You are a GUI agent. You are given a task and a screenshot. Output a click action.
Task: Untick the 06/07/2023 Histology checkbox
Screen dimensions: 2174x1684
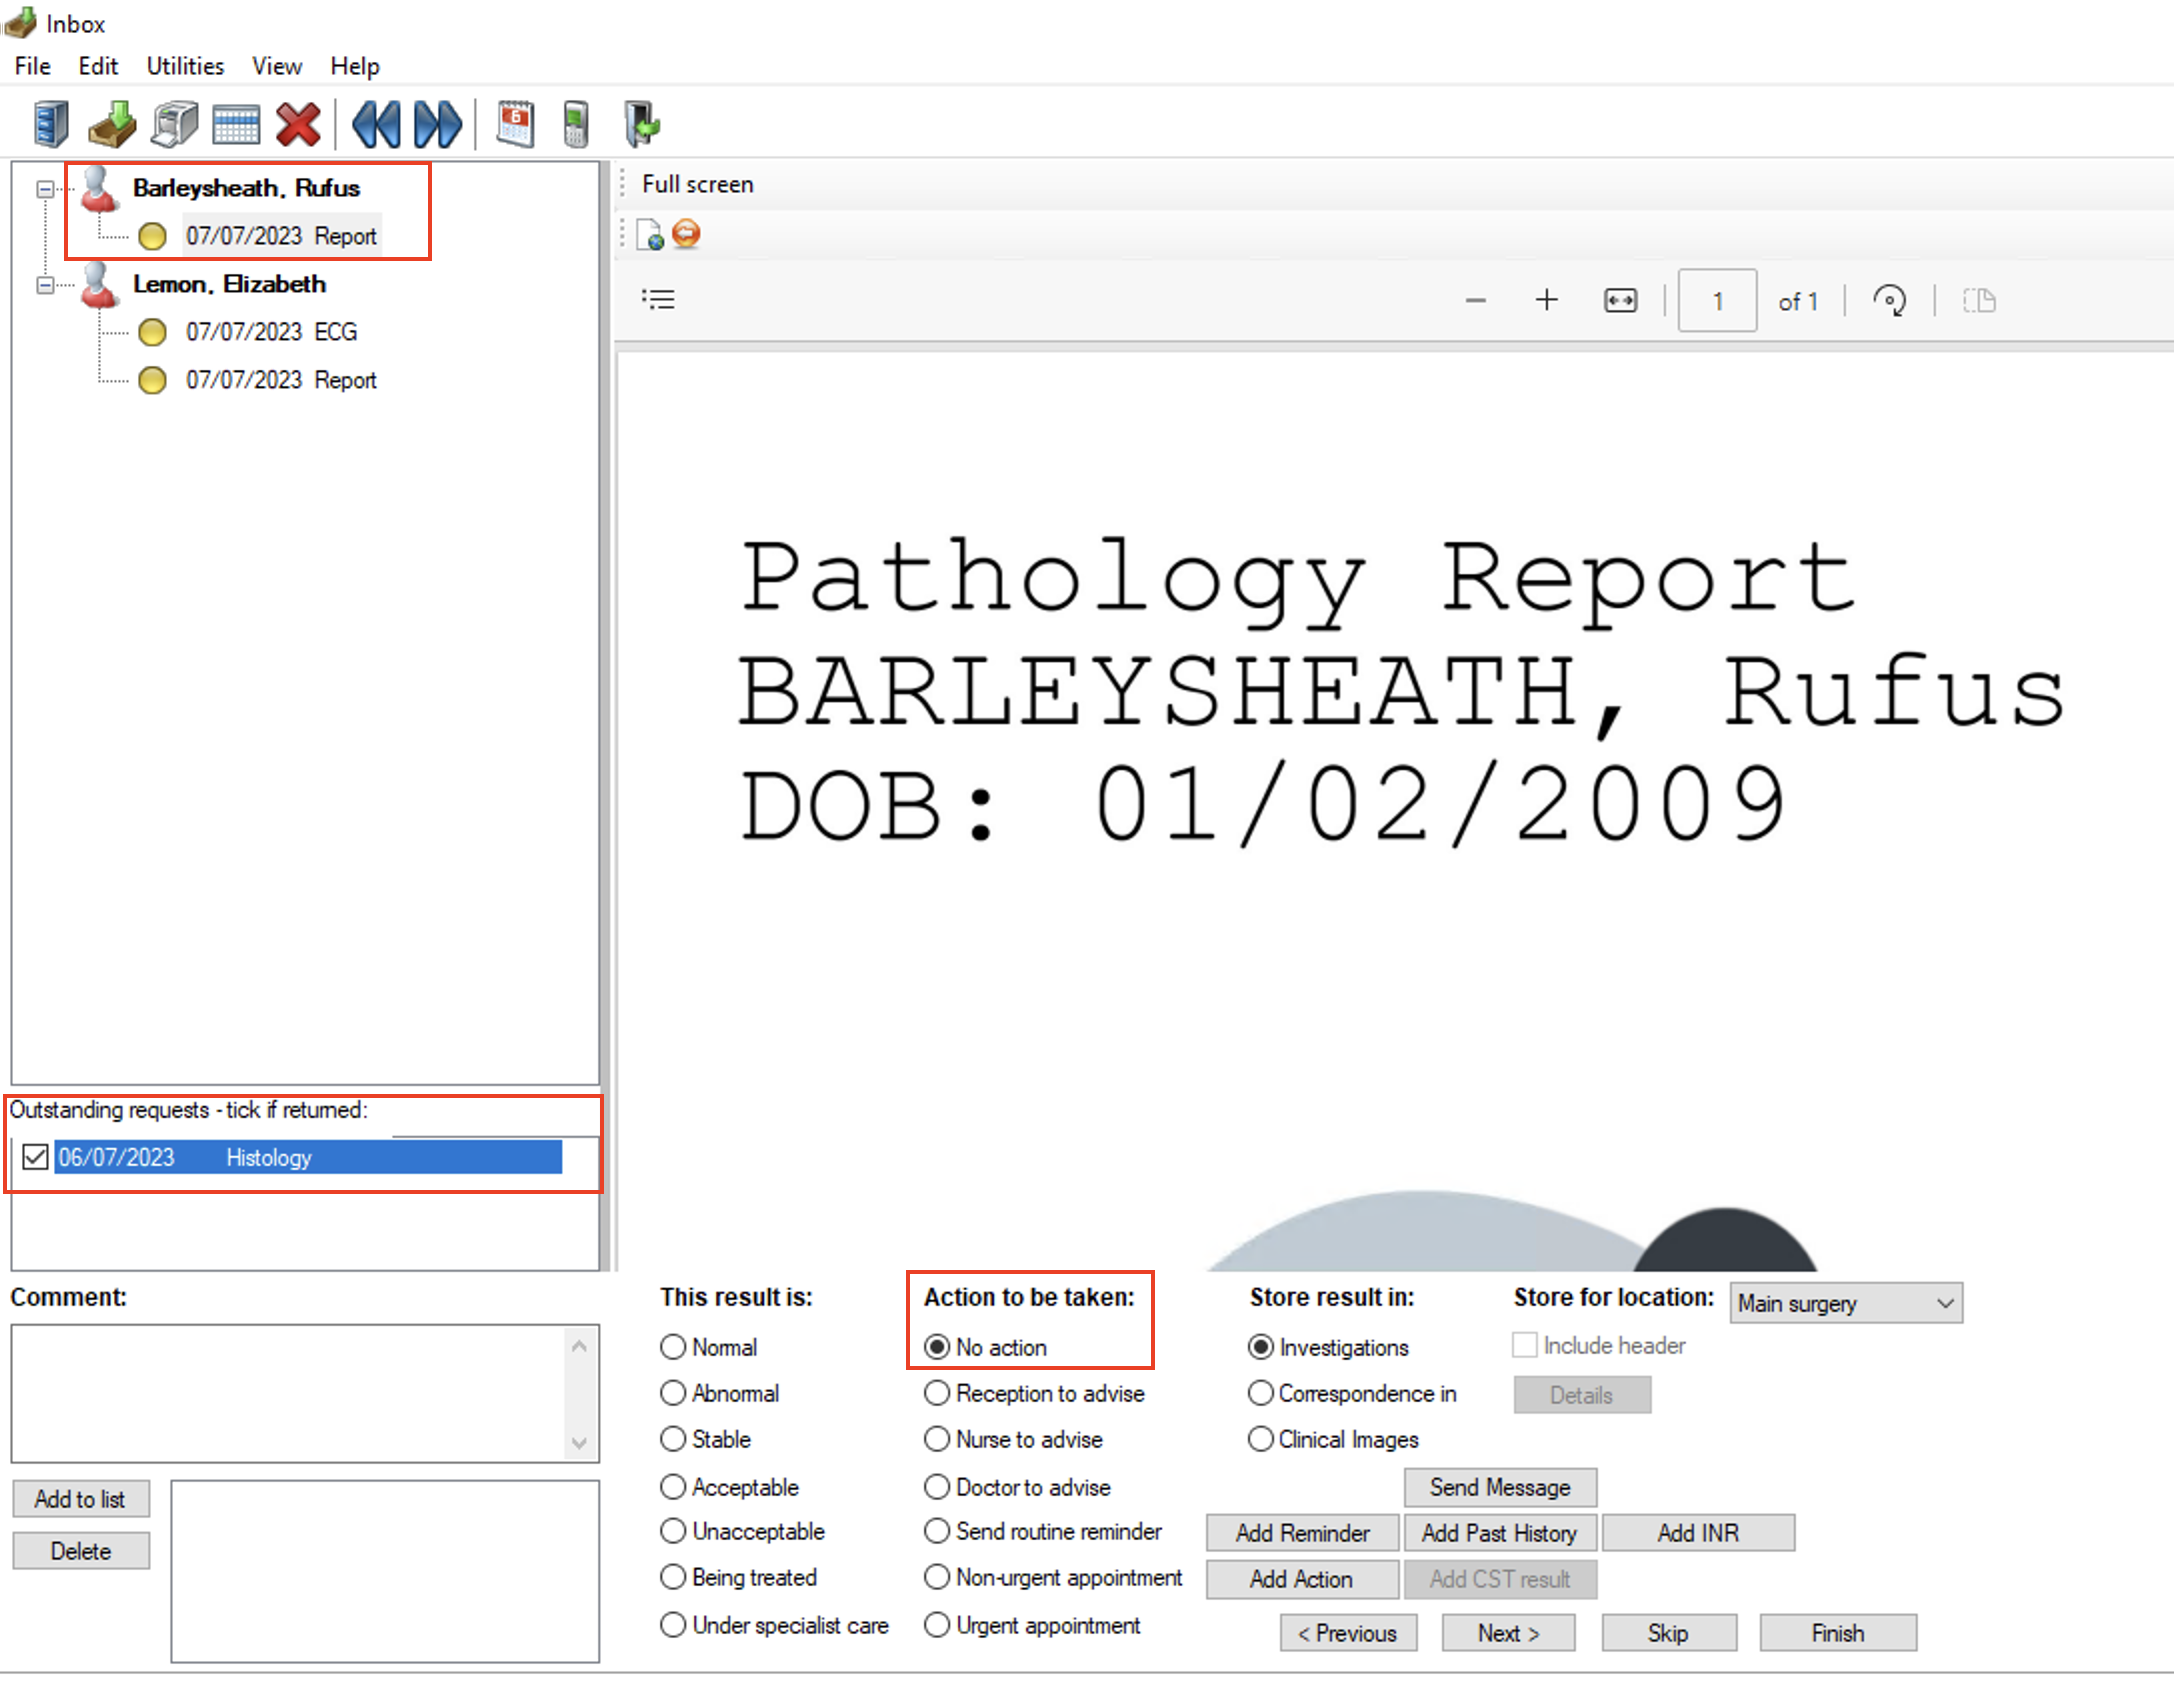35,1157
